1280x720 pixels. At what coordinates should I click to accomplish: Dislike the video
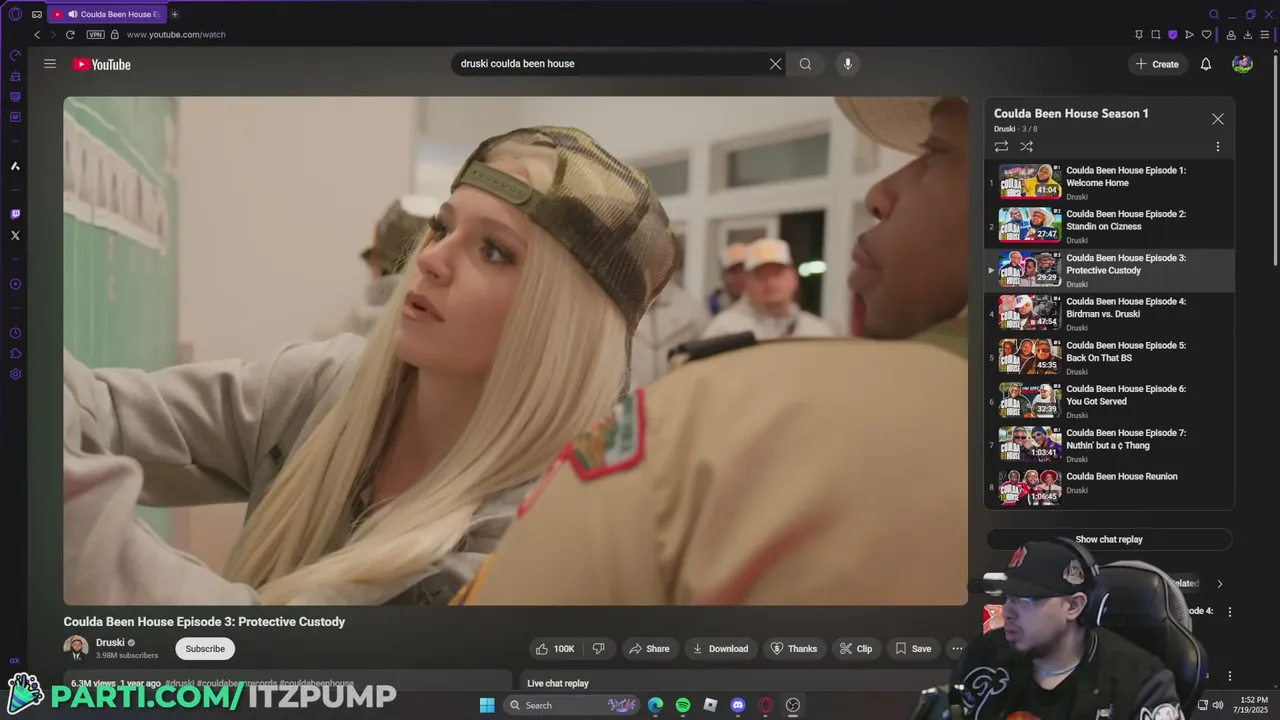[598, 649]
